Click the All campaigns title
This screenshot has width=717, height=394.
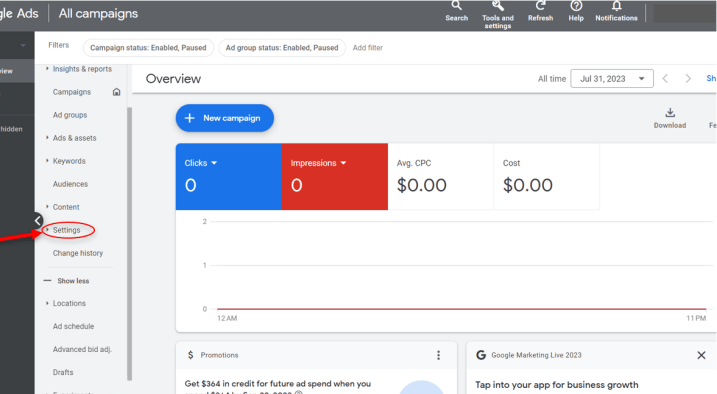click(98, 13)
